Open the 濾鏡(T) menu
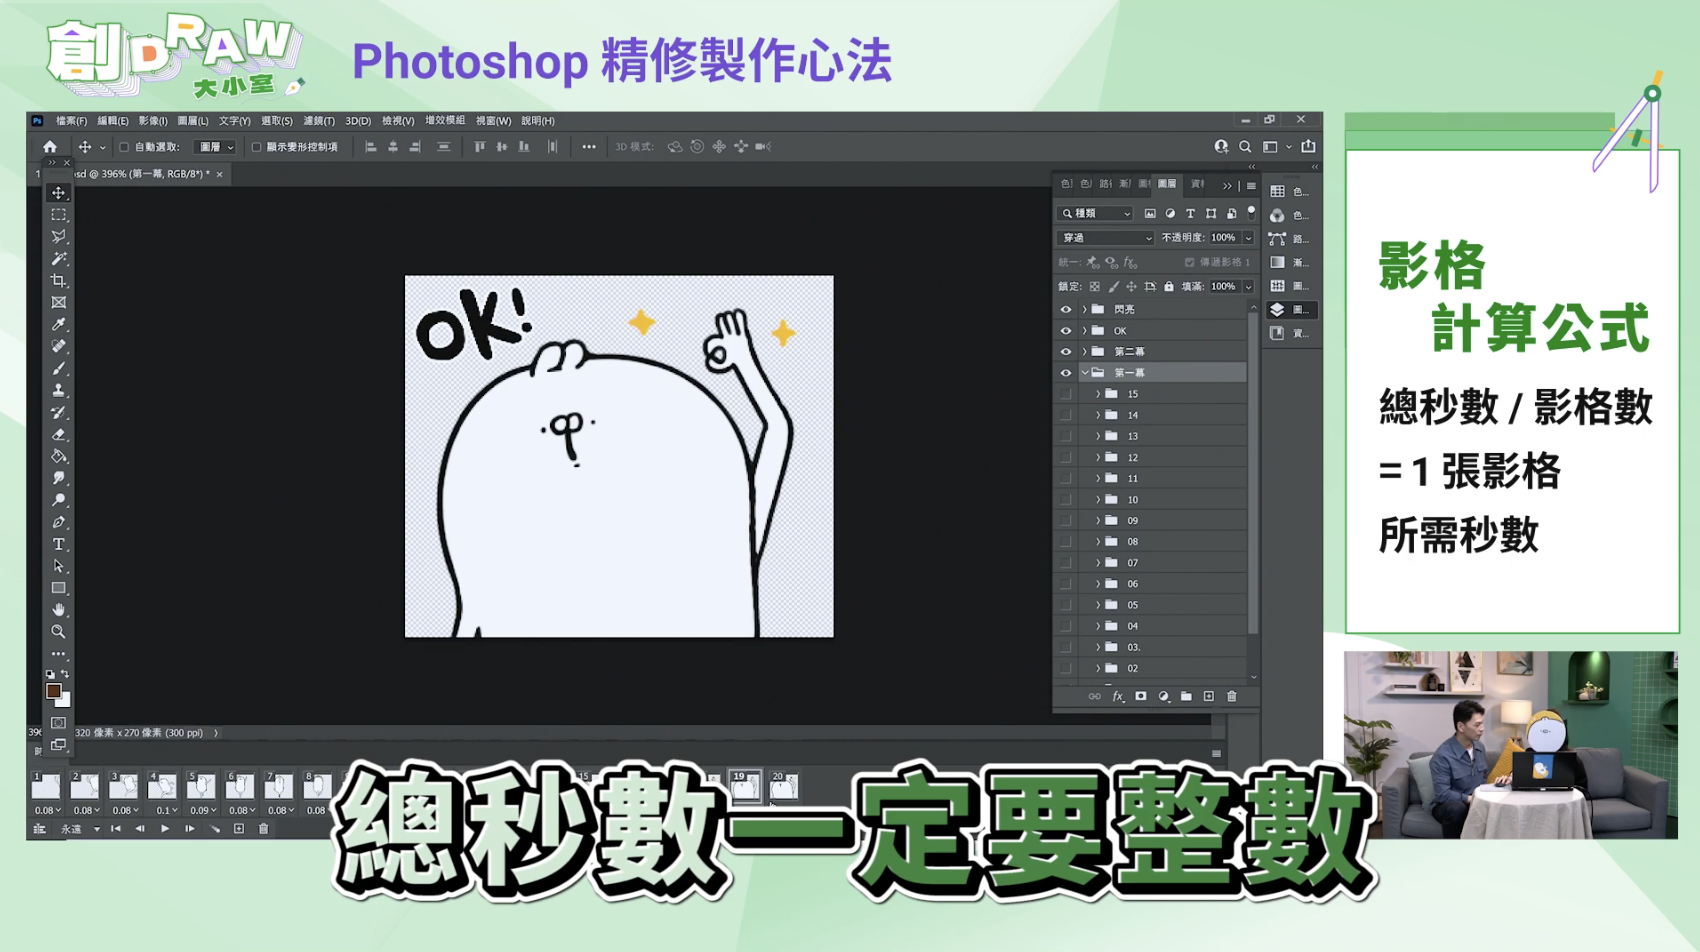Screen dimensions: 1700x952 point(319,121)
